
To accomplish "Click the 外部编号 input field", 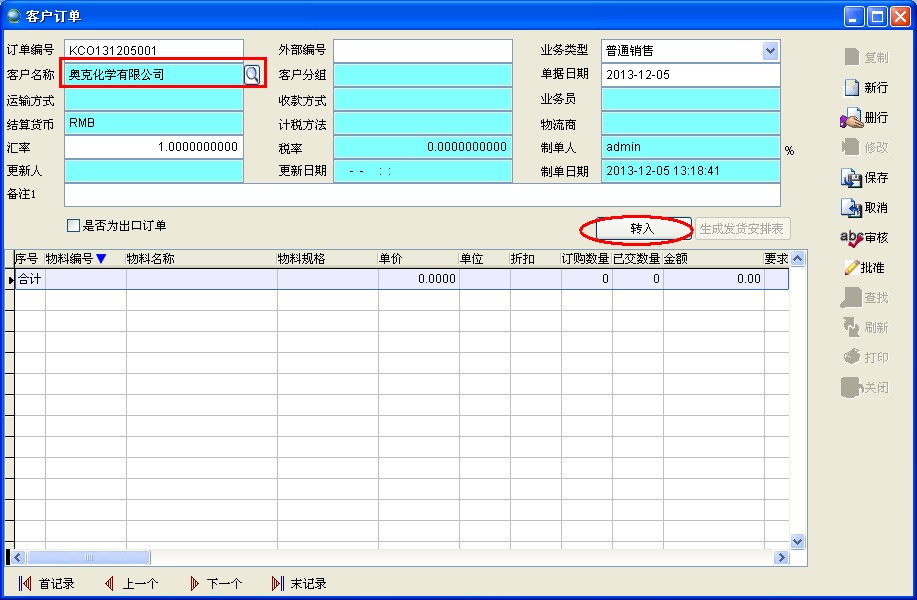I will point(422,50).
